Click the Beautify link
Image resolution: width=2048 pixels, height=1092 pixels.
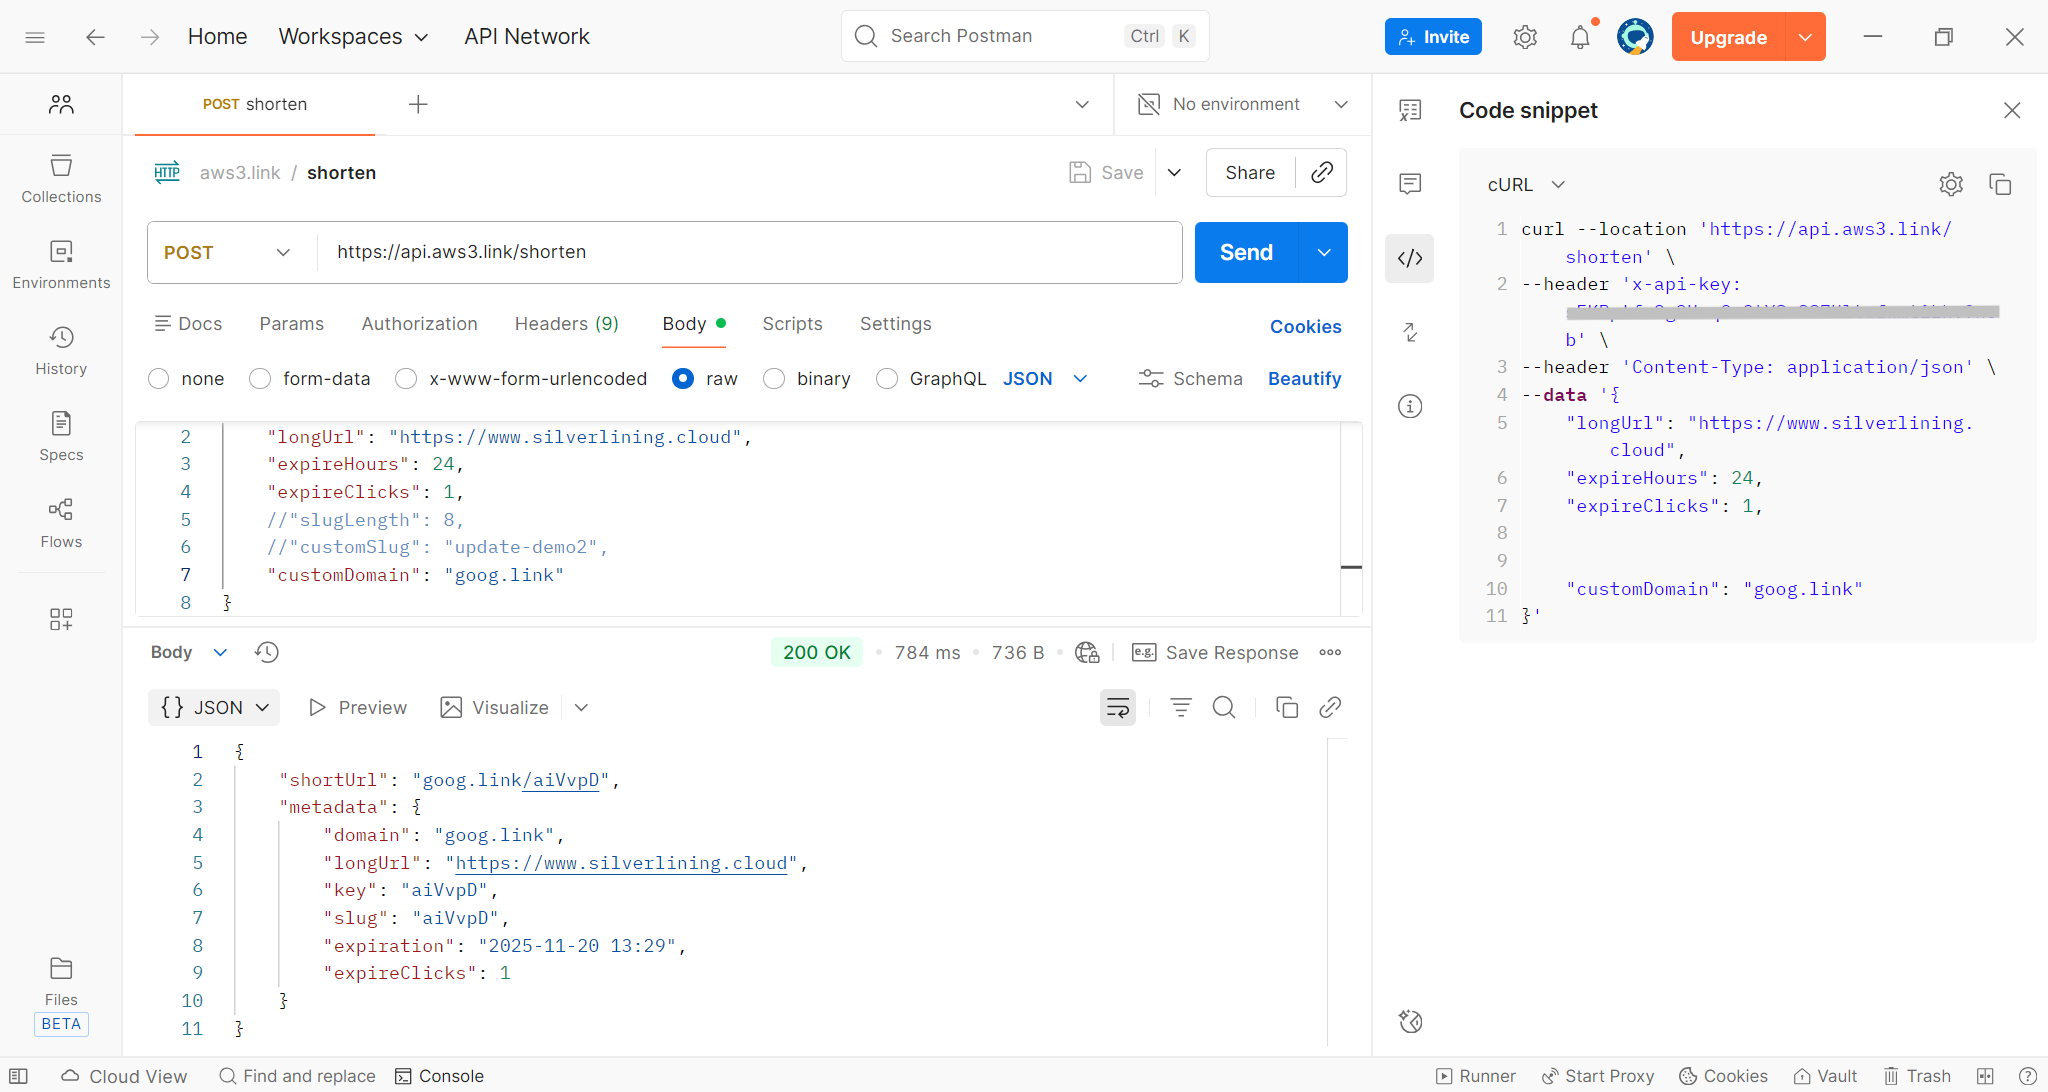(x=1304, y=379)
